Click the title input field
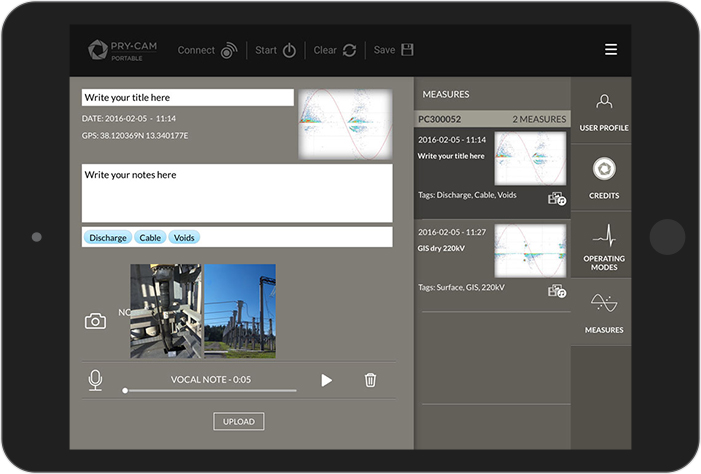Viewport: 701px width, 474px height. tap(188, 97)
